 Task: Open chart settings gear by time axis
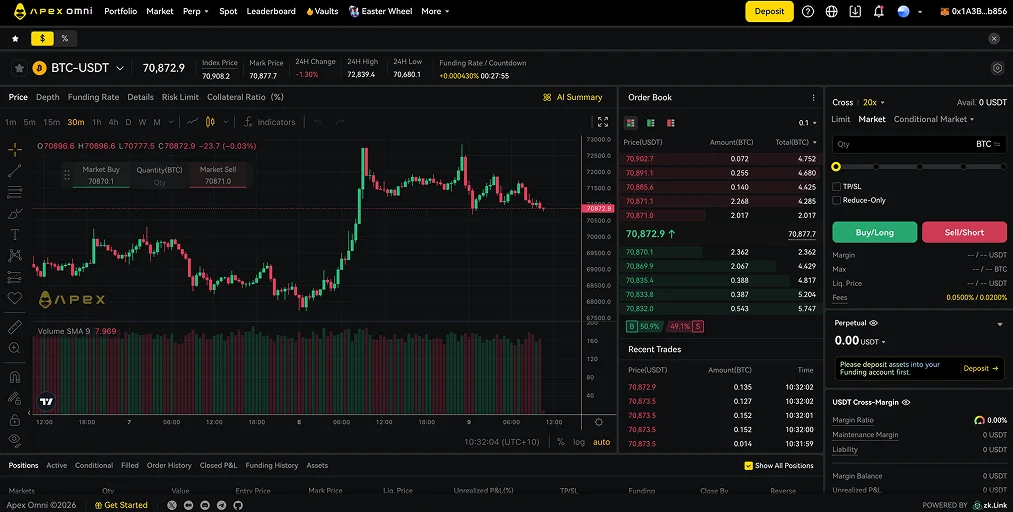click(599, 422)
